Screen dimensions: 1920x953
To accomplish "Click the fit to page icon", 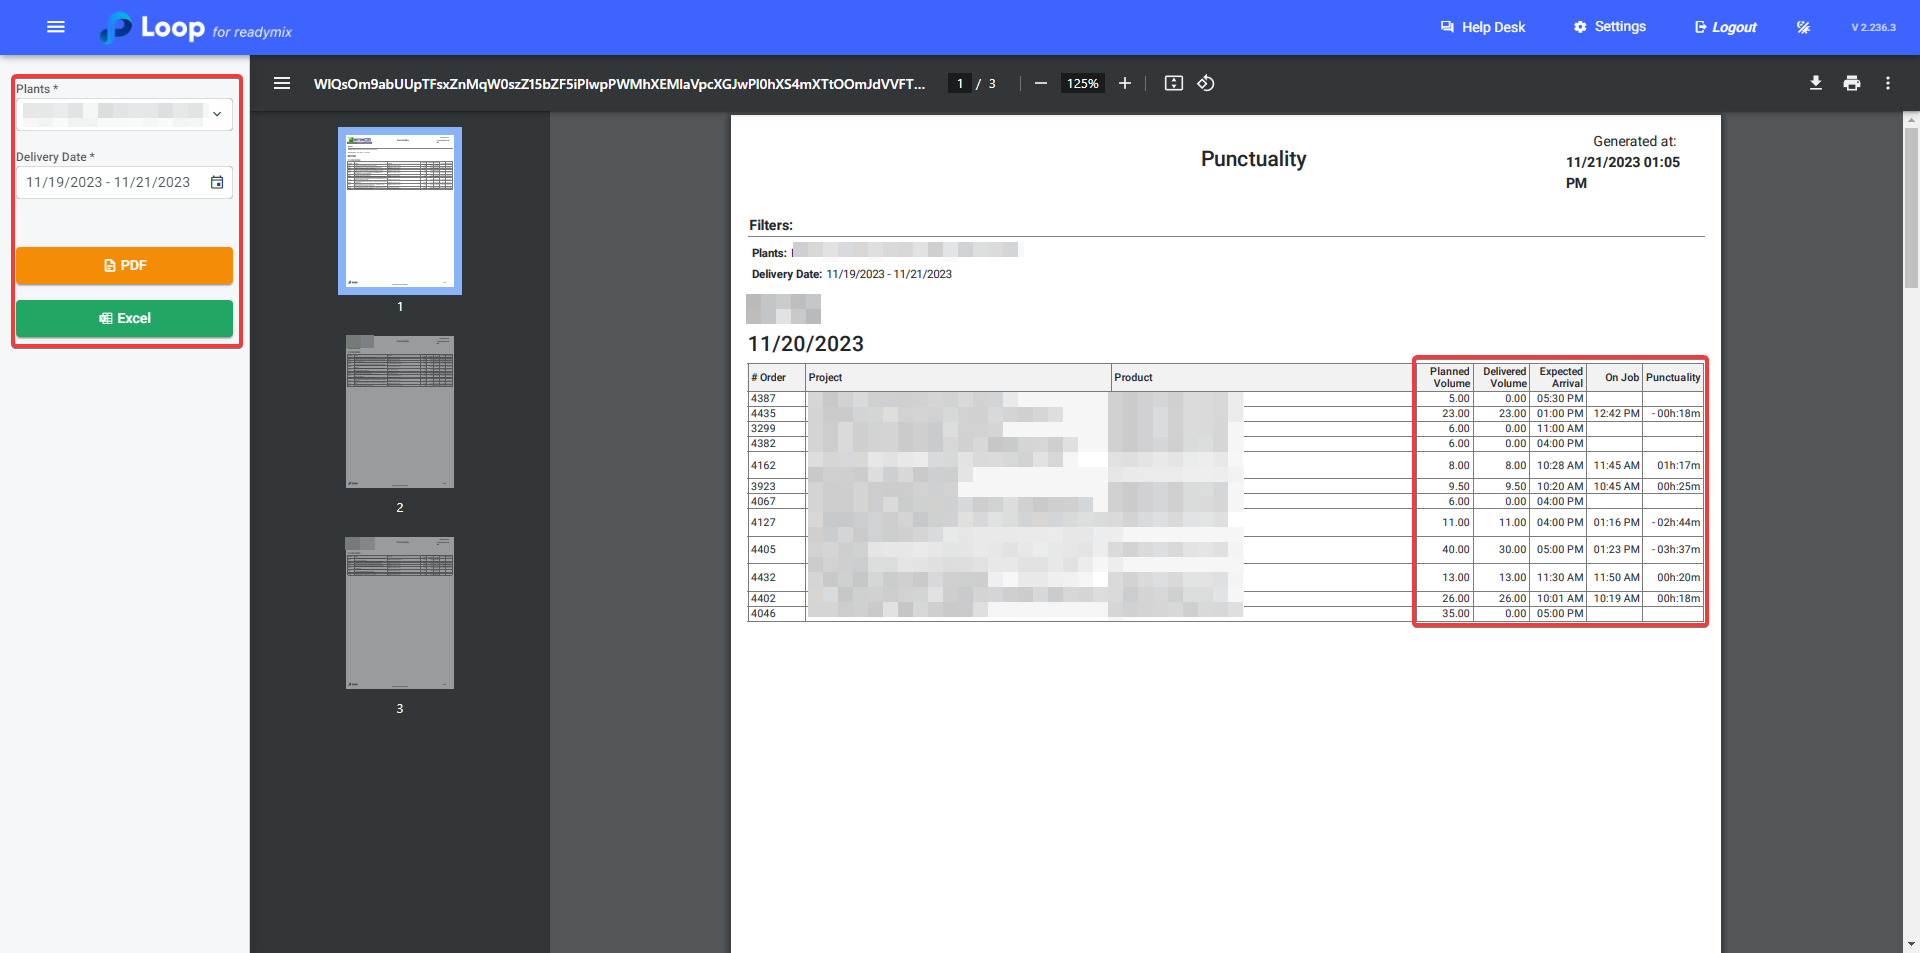I will pos(1173,83).
